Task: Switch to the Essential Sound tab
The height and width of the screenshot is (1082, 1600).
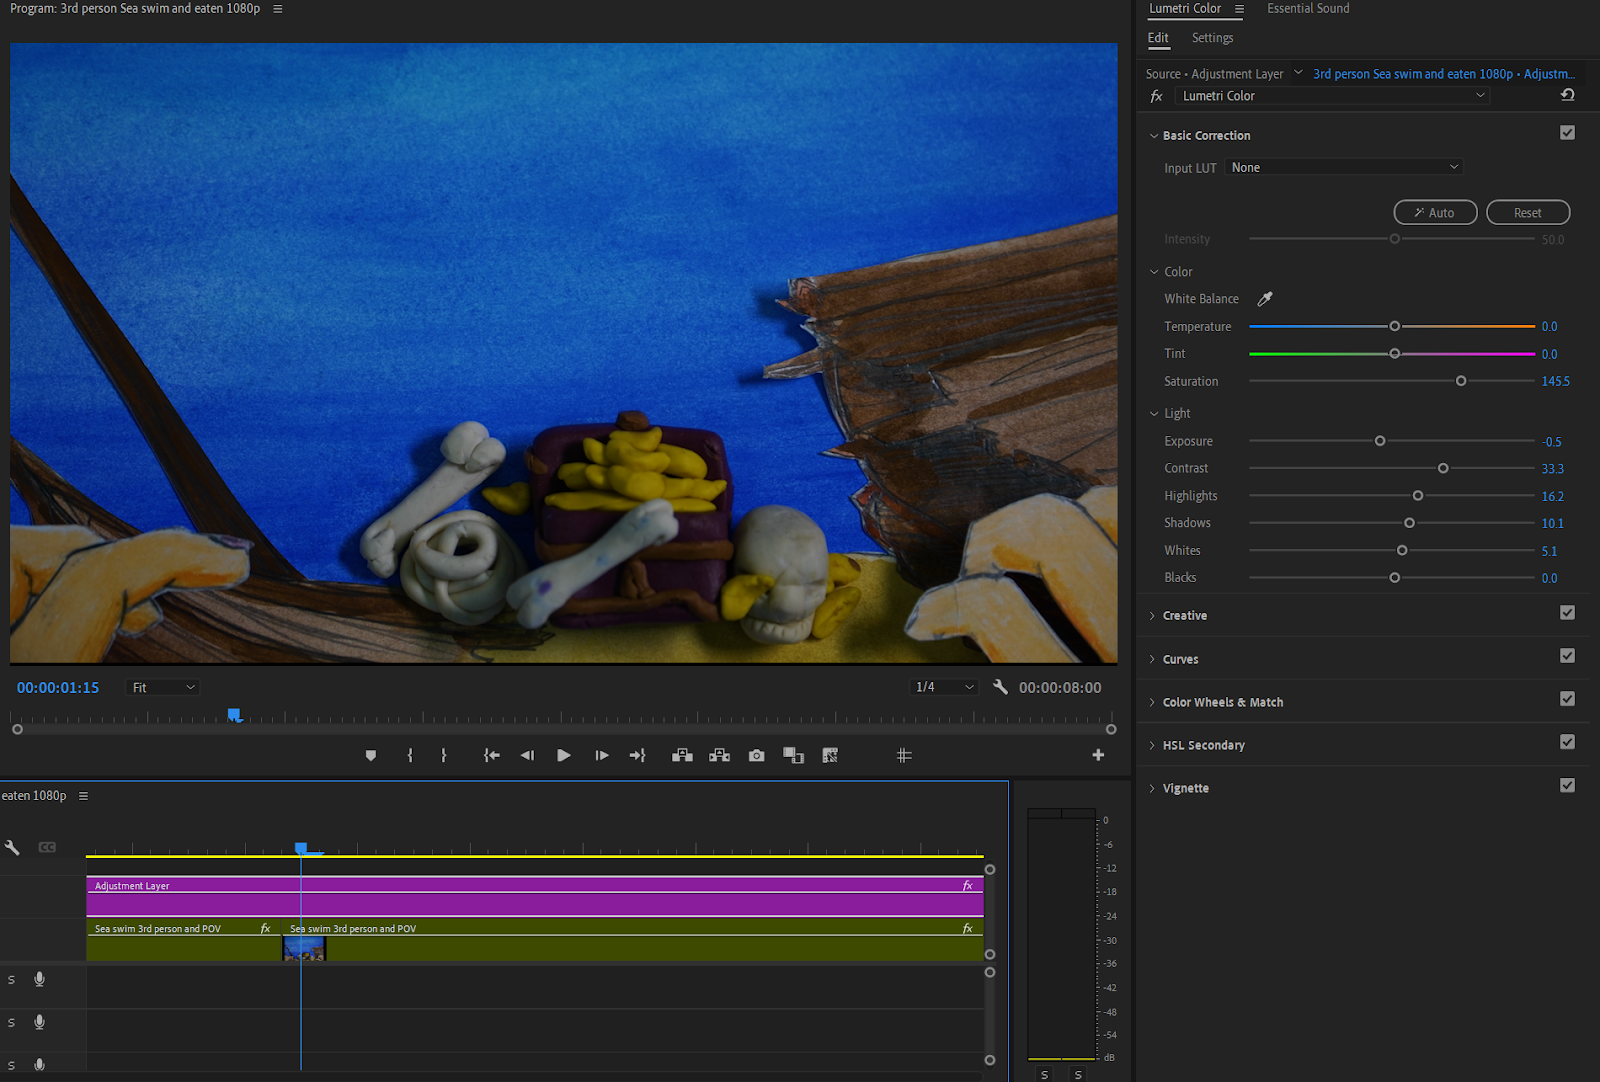Action: pos(1308,9)
